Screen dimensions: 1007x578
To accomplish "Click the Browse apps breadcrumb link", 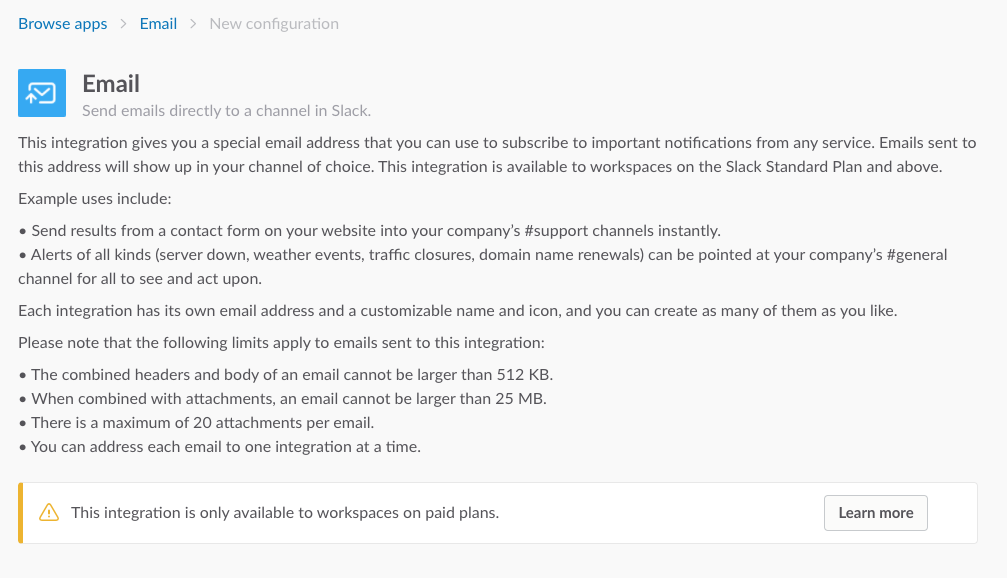I will [62, 24].
